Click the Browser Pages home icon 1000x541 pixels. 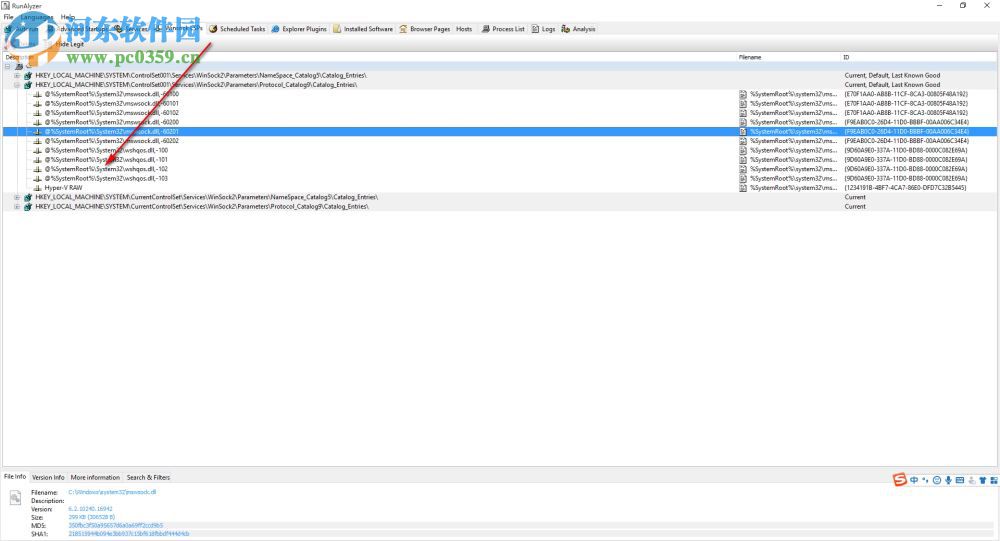[403, 29]
